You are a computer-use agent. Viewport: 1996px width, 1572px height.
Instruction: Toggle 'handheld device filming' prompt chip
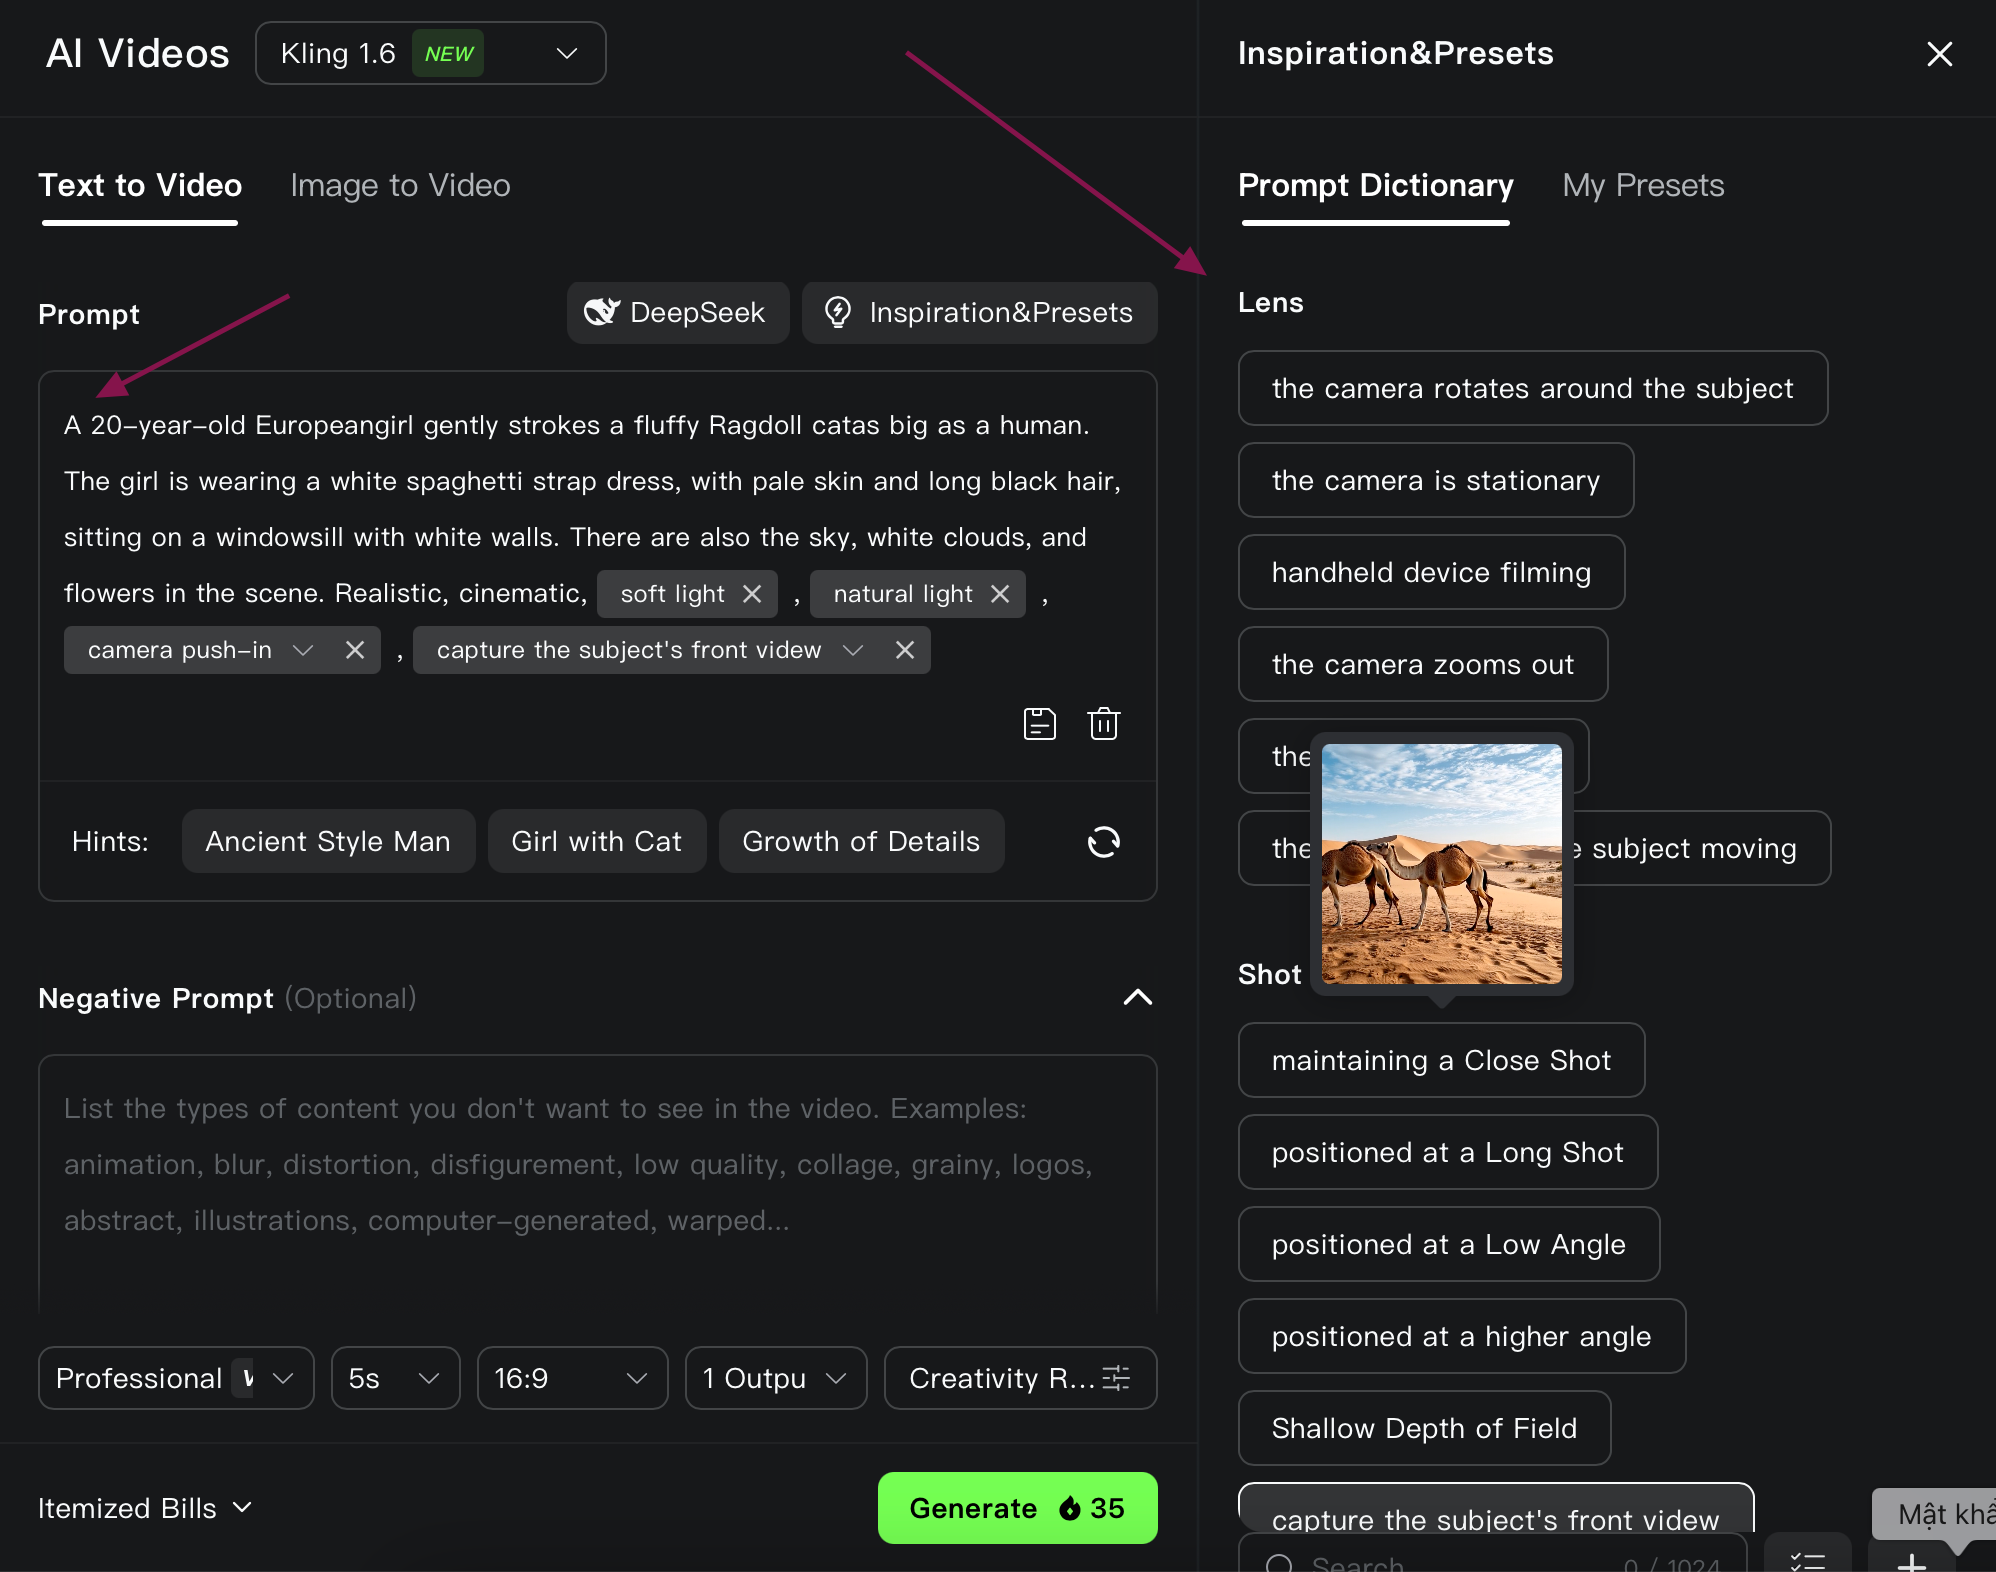click(x=1430, y=572)
